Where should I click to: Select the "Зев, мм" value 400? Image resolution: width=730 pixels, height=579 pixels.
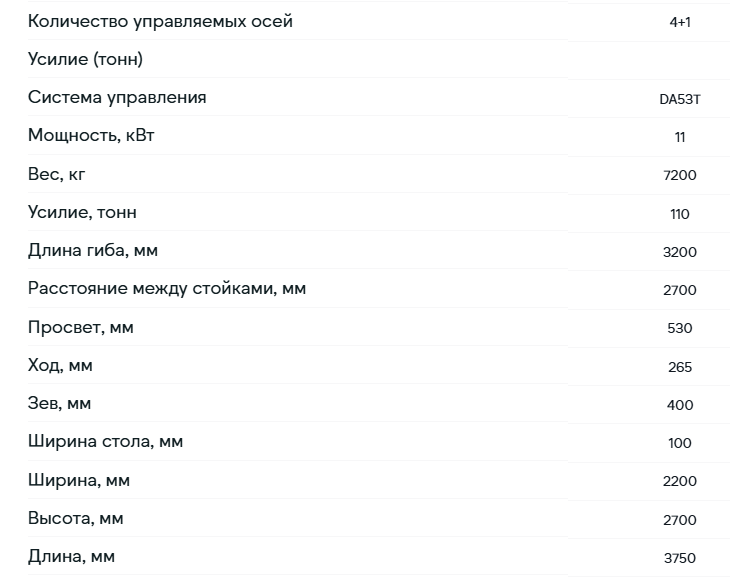tap(680, 405)
